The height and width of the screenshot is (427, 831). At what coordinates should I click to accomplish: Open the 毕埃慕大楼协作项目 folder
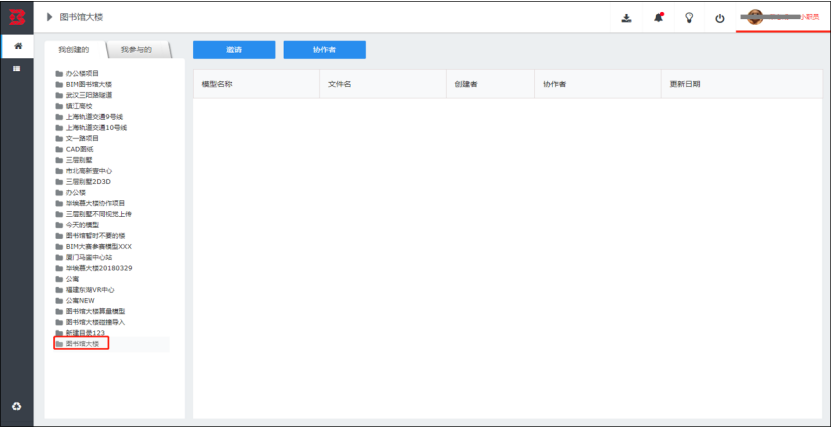91,203
